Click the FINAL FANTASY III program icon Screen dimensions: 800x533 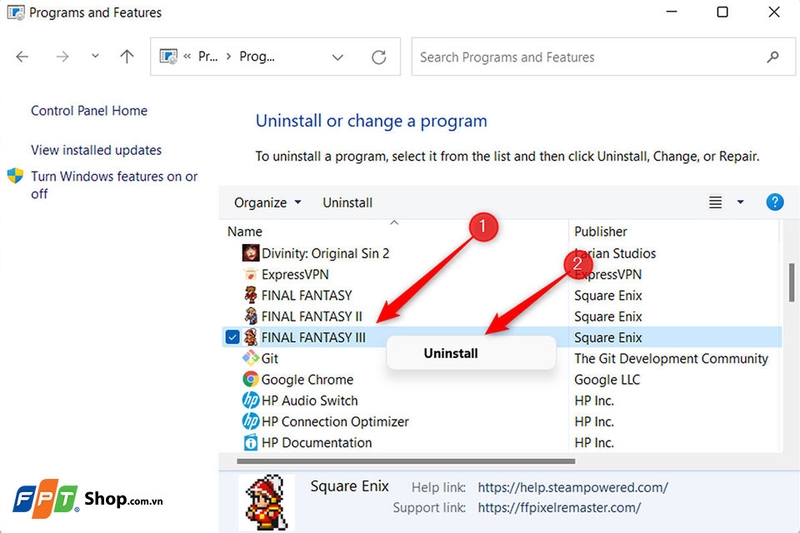click(x=251, y=337)
